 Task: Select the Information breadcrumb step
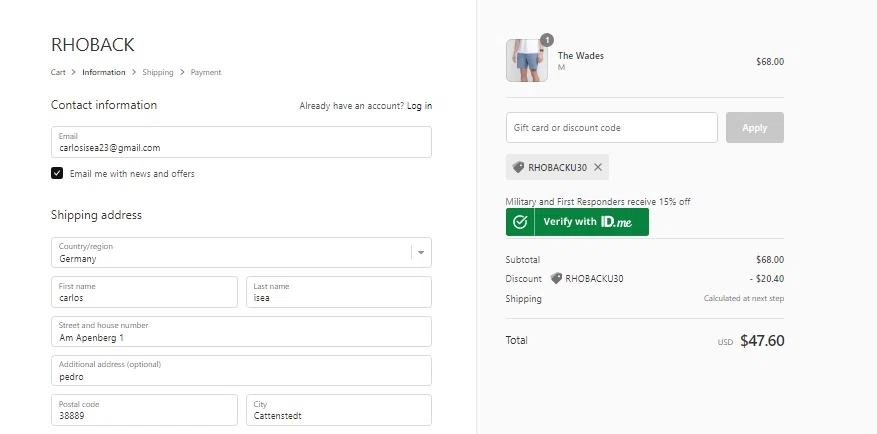[x=104, y=72]
